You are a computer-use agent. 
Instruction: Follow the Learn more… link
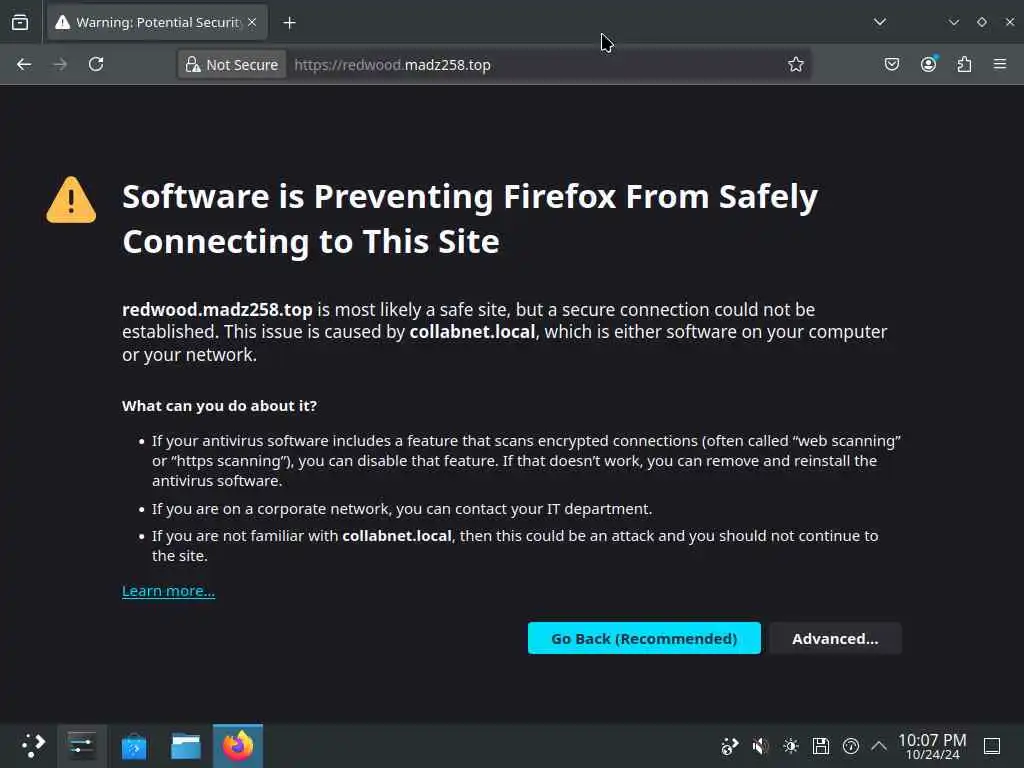pyautogui.click(x=168, y=591)
